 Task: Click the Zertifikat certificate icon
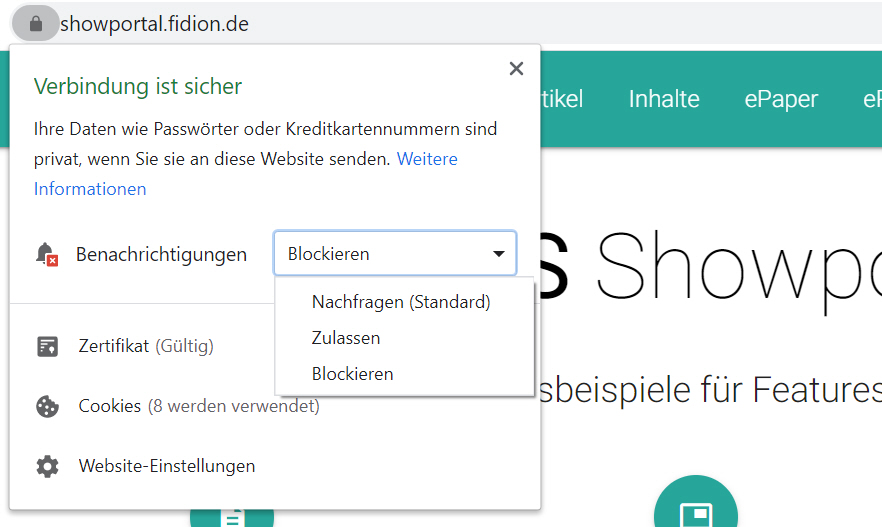tap(47, 347)
